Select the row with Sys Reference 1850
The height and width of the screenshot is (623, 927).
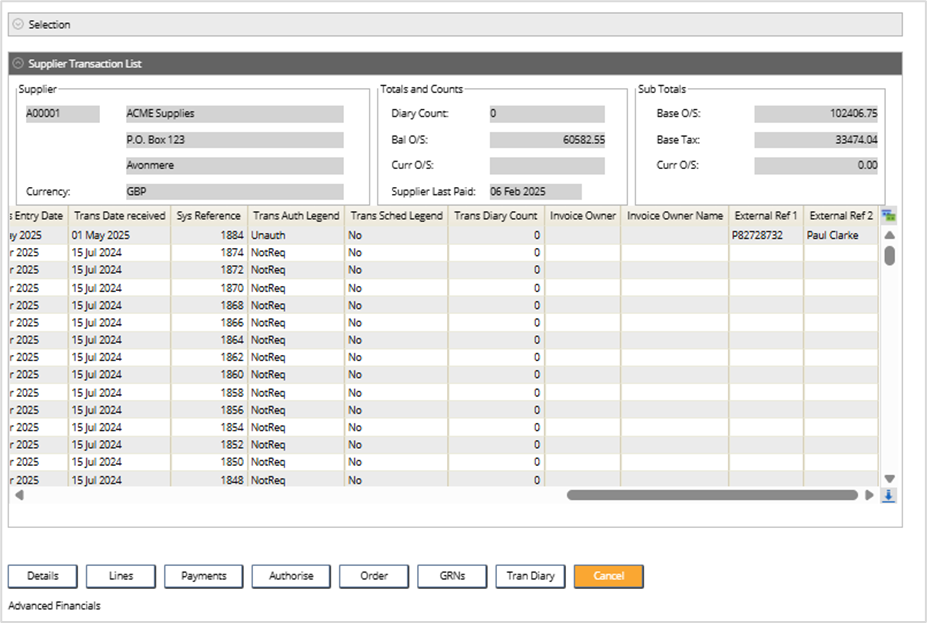point(443,462)
